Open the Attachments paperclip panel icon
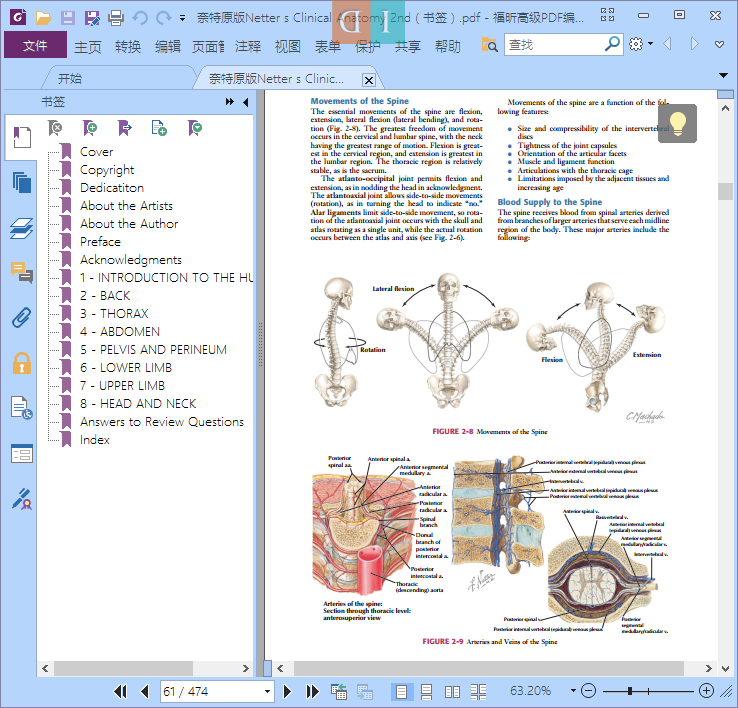738x708 pixels. click(22, 318)
